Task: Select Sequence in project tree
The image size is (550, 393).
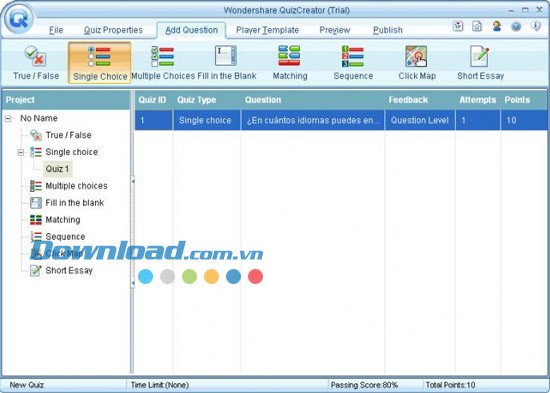Action: 65,237
